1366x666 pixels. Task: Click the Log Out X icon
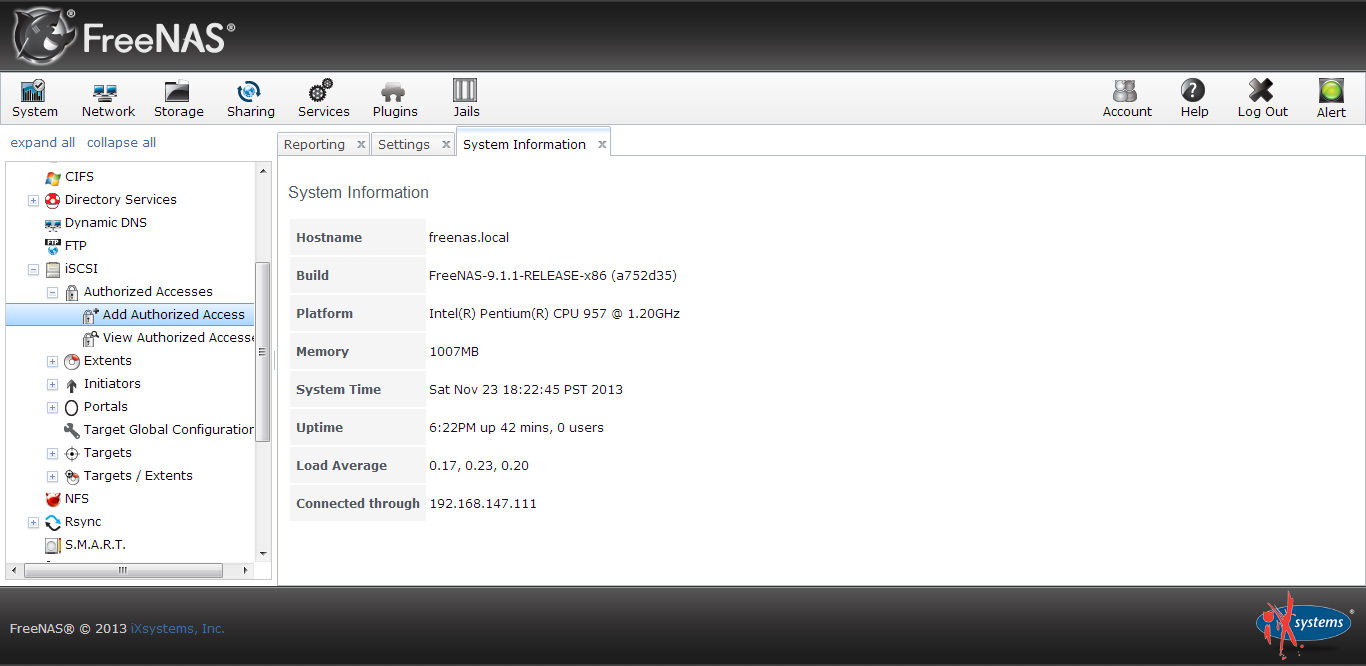[x=1261, y=91]
